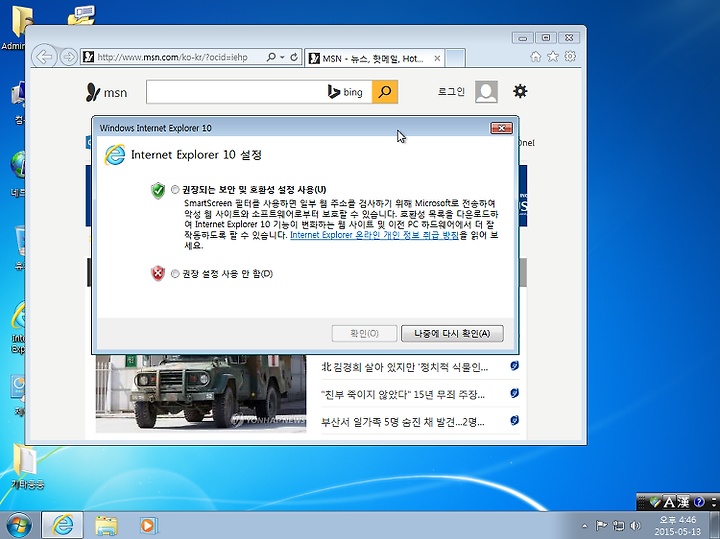Click source icon beside 김경희 headline

click(x=514, y=366)
